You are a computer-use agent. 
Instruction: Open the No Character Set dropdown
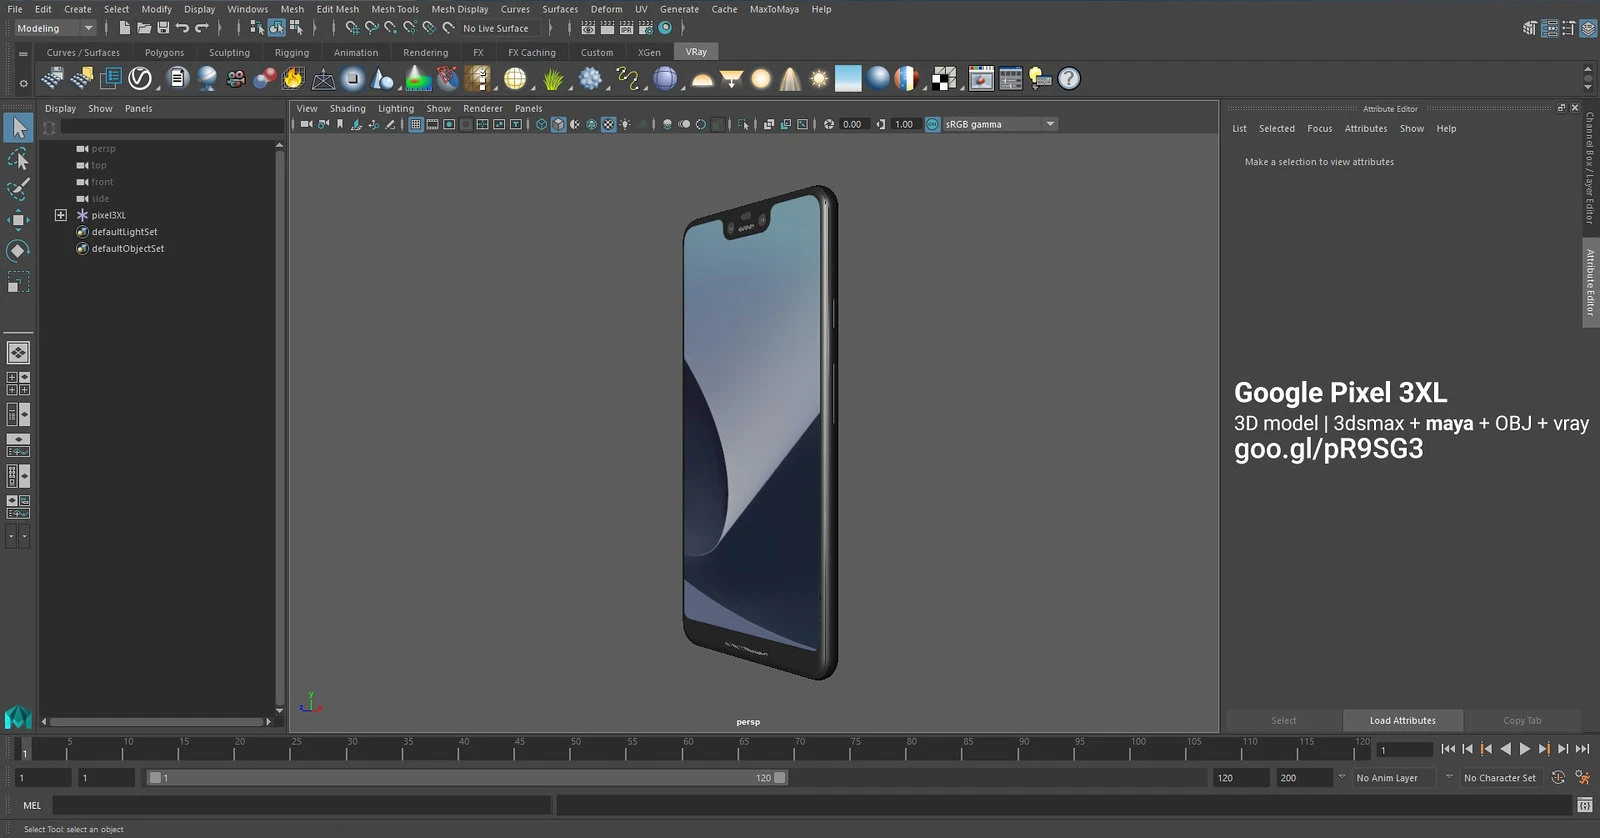1500,777
